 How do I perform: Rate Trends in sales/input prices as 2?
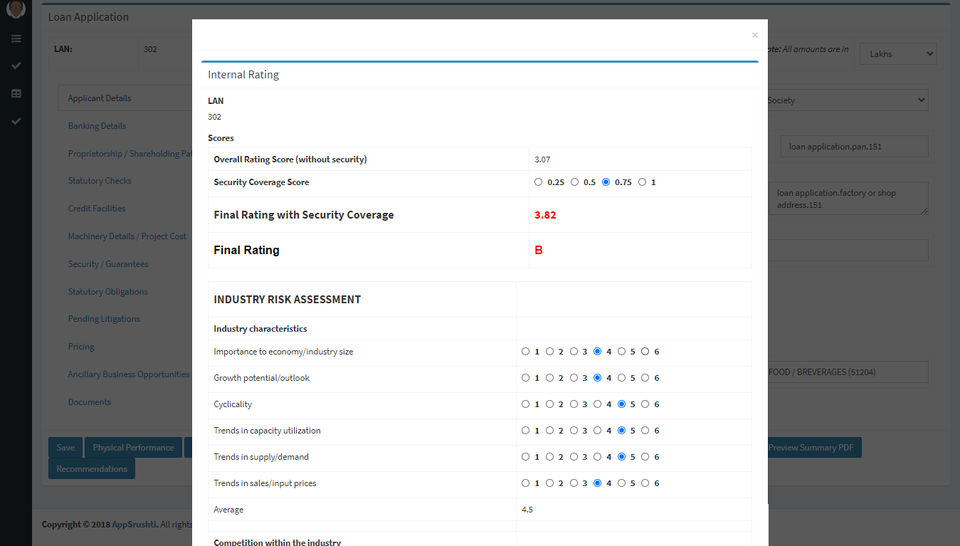point(550,483)
